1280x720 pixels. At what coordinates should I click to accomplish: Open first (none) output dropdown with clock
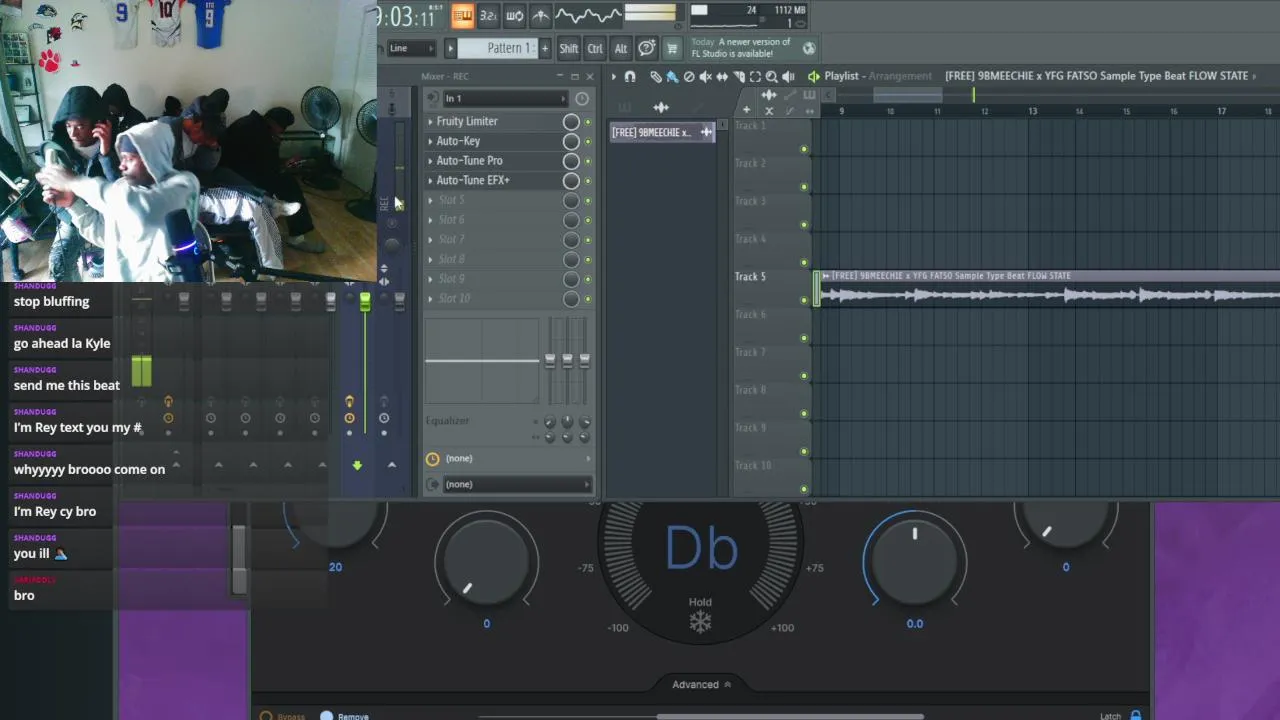[517, 458]
